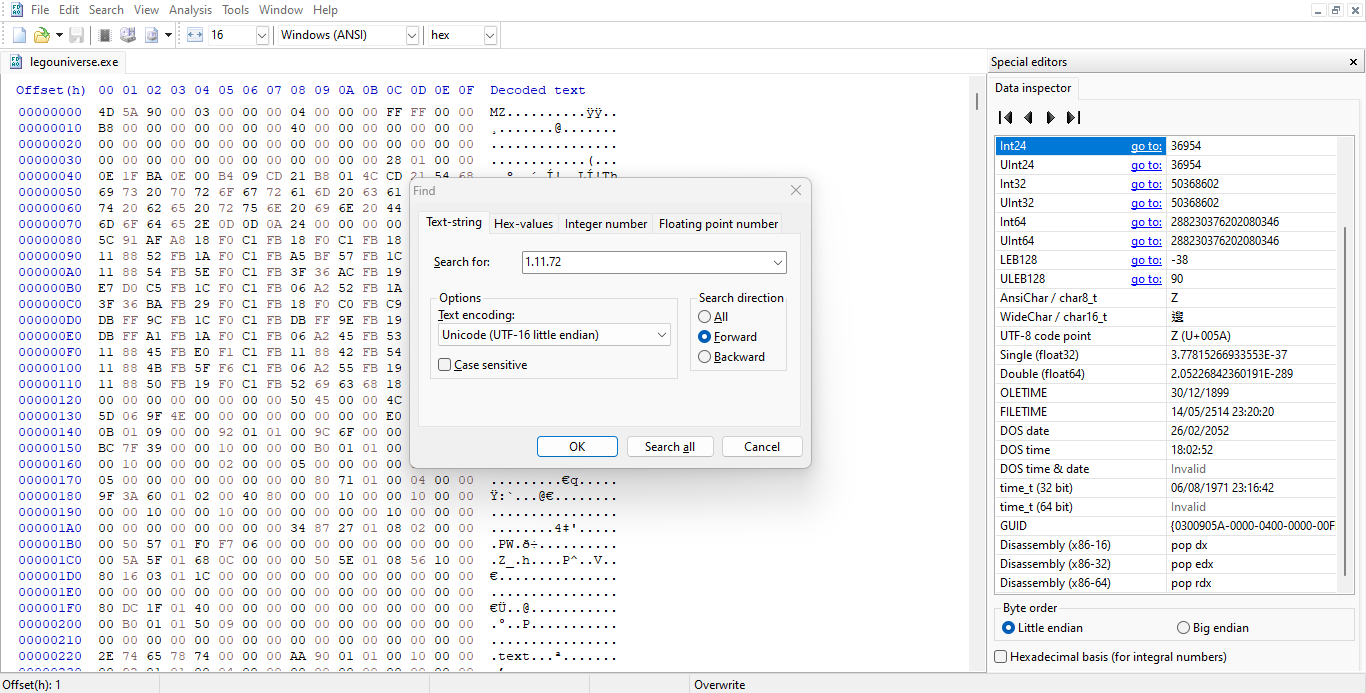1366x693 pixels.
Task: Open a file using the folder icon
Action: coord(42,35)
